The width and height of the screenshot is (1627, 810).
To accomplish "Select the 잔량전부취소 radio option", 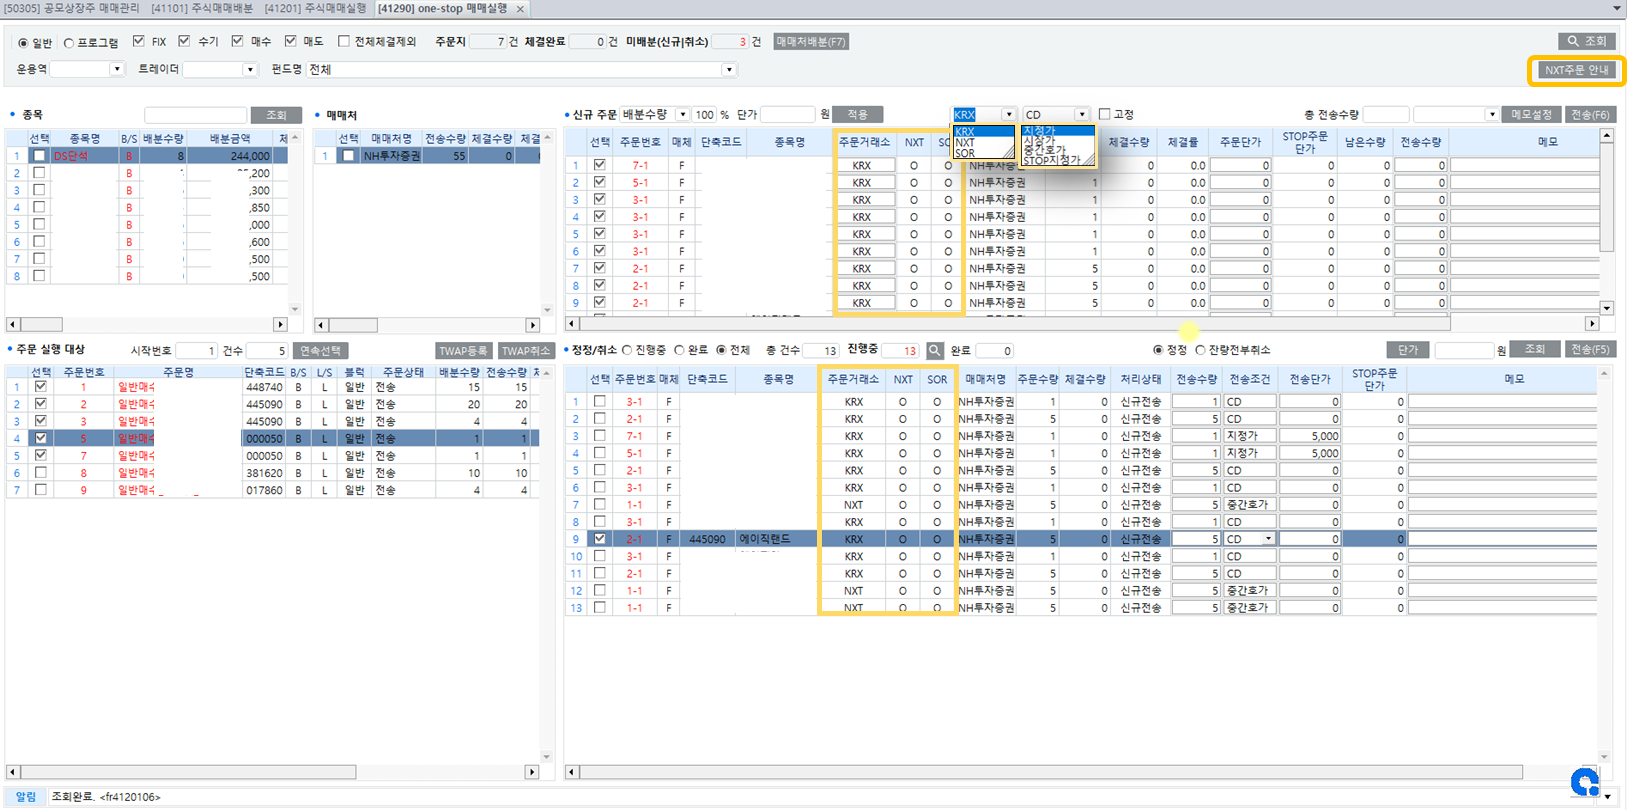I will (1201, 350).
